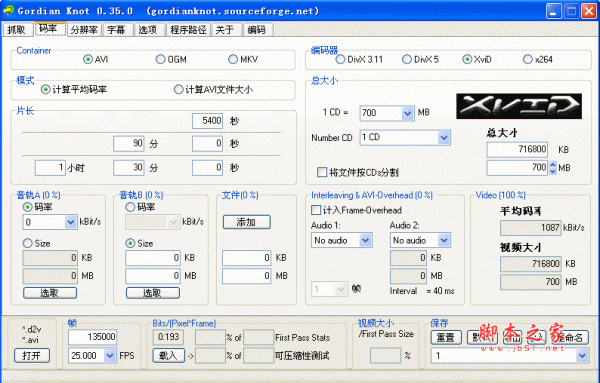This screenshot has height=383, width=600.
Task: Open the 音轨A kBit/s bitrate dropdown
Action: [70, 222]
